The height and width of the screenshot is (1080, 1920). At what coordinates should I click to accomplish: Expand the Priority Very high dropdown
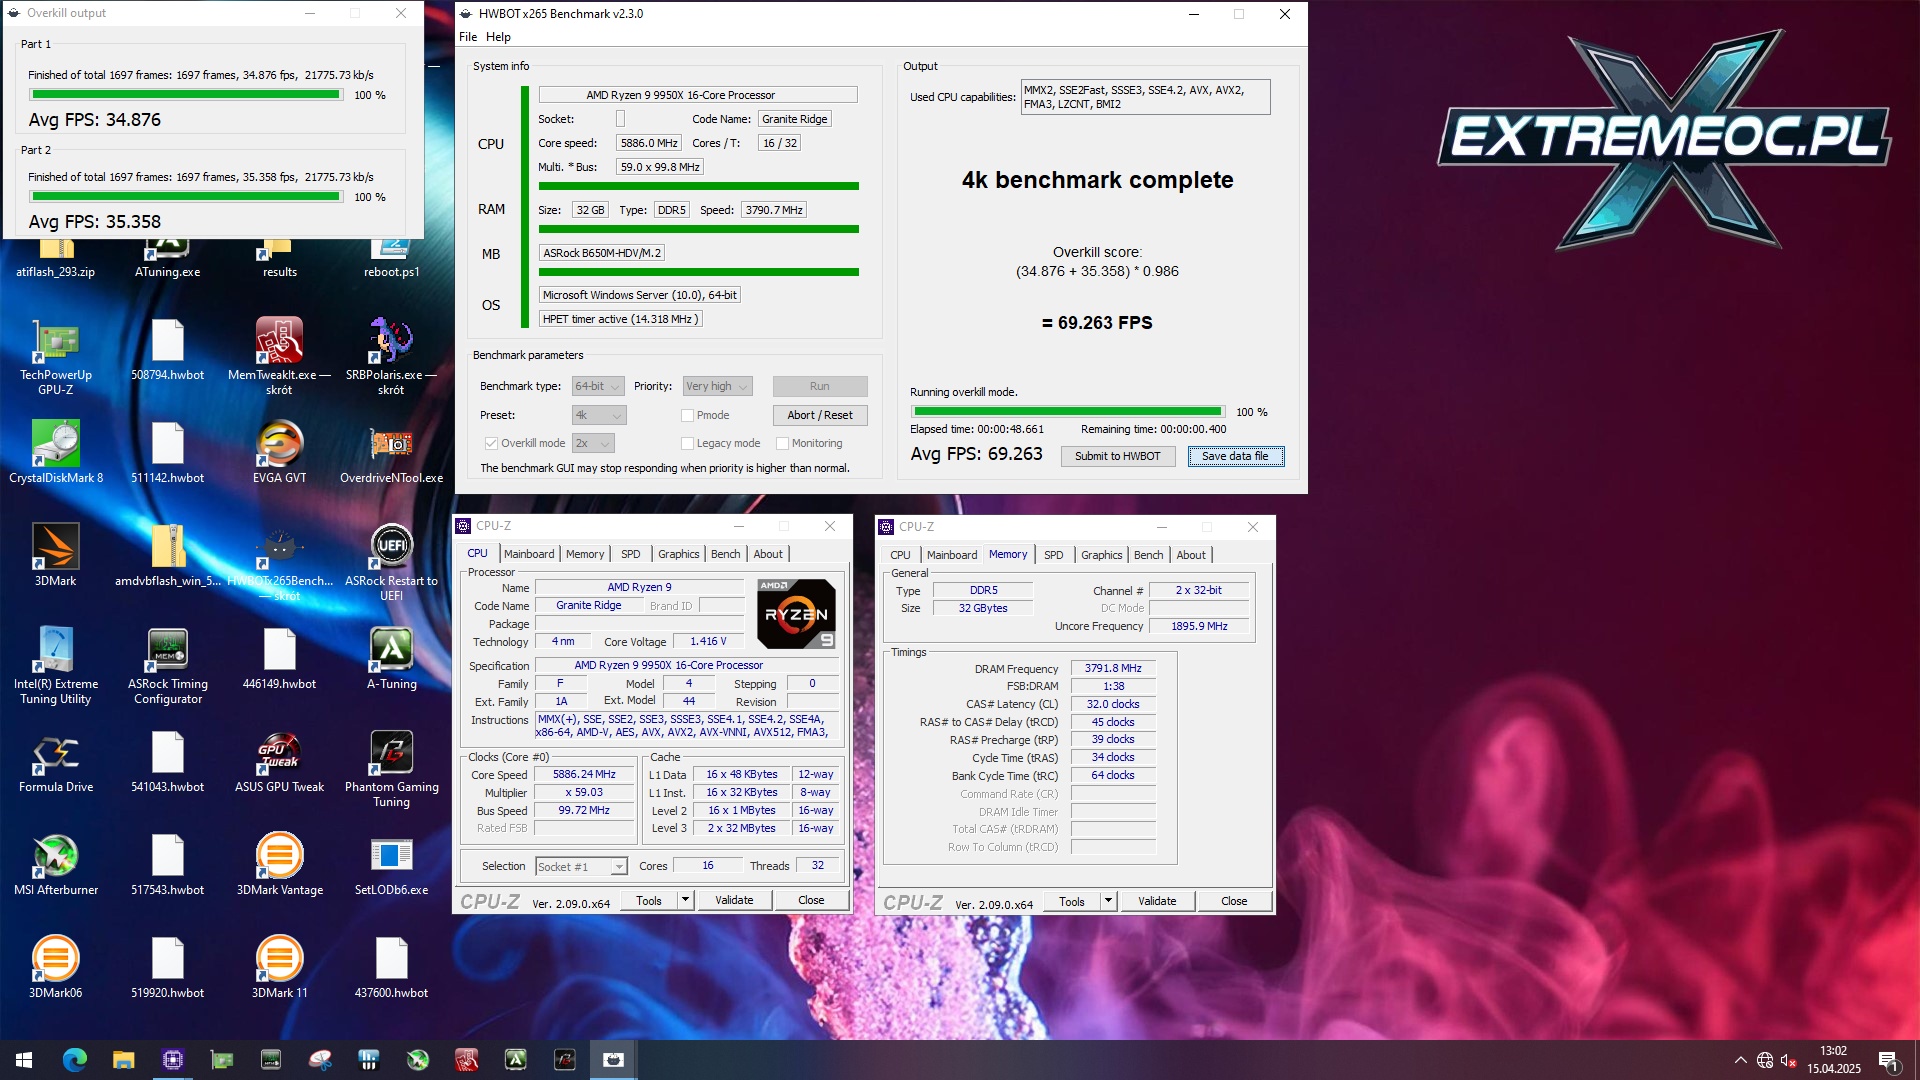coord(717,386)
